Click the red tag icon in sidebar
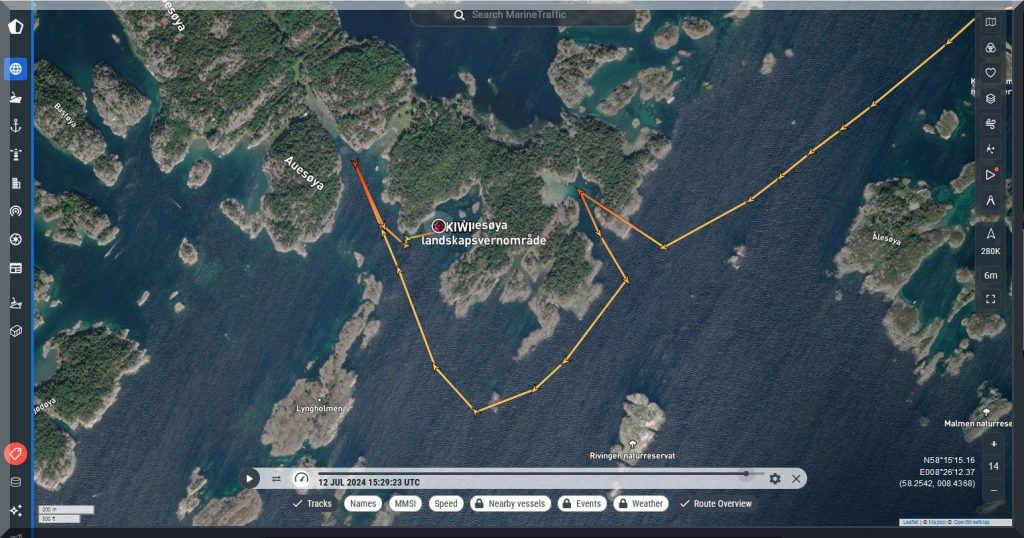This screenshot has height=538, width=1024. (16, 454)
